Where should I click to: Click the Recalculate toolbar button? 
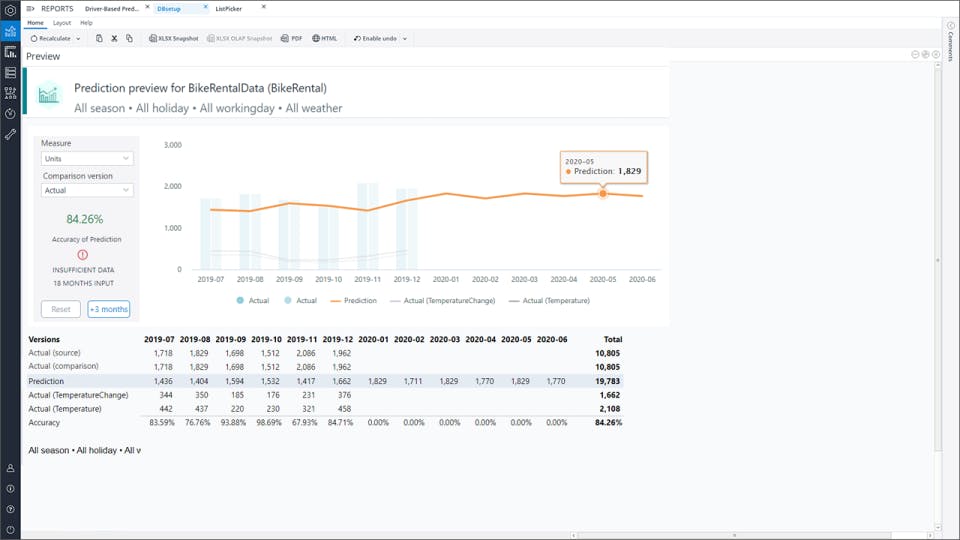[x=52, y=39]
